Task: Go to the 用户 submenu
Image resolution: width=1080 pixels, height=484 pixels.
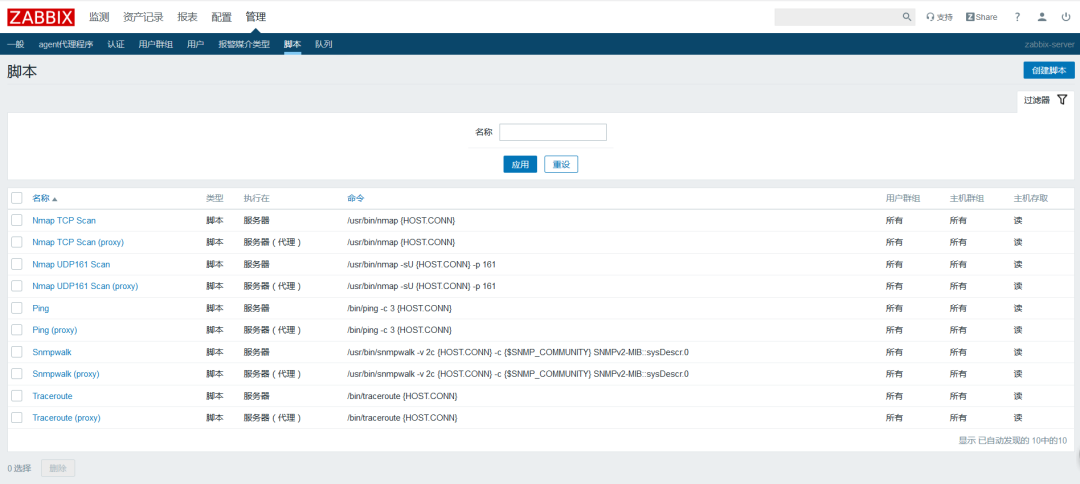Action: tap(196, 44)
